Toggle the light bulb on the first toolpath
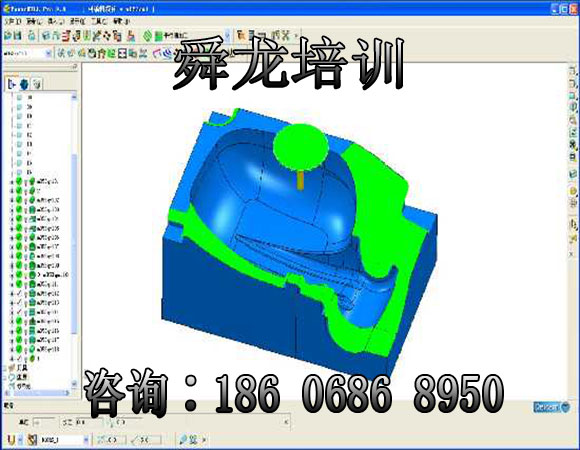The image size is (580, 450). point(26,181)
